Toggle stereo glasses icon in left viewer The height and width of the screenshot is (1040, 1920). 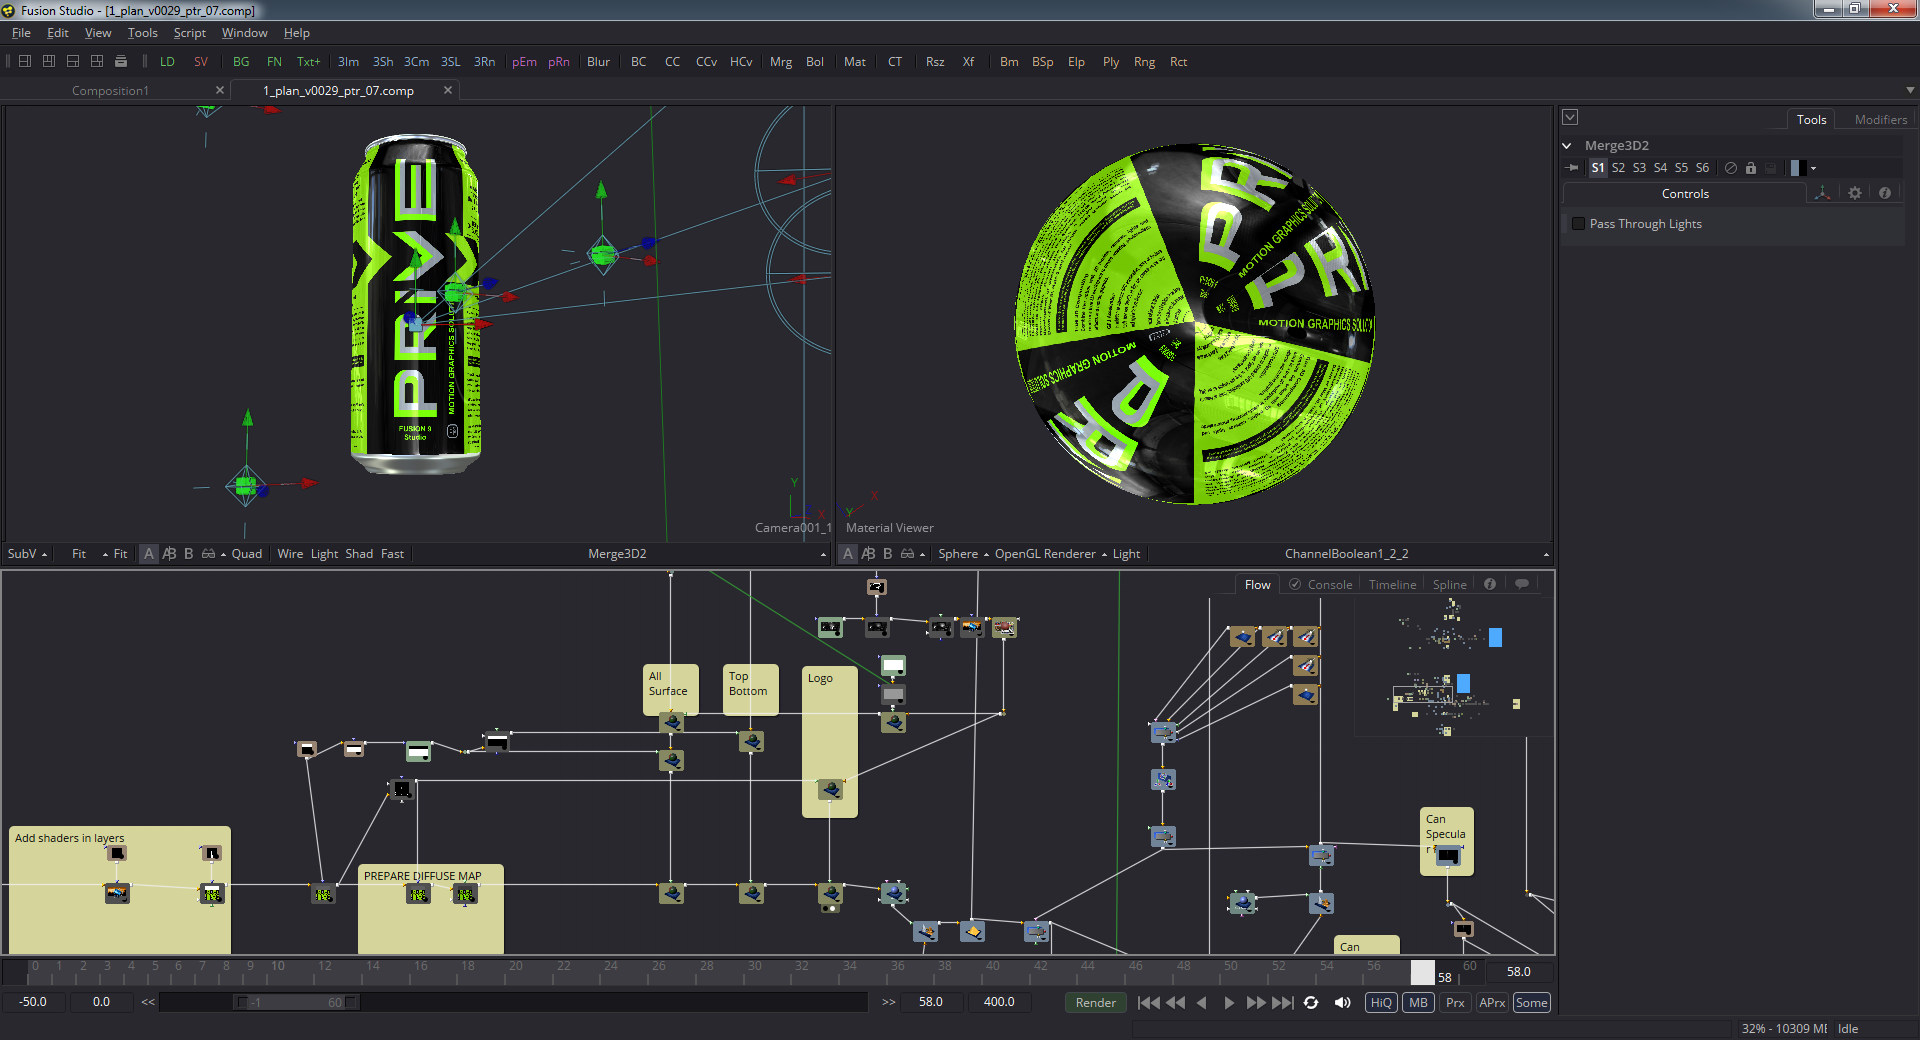208,553
